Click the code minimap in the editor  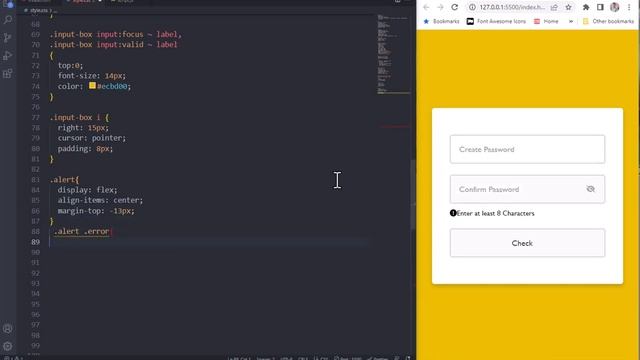pyautogui.click(x=393, y=55)
